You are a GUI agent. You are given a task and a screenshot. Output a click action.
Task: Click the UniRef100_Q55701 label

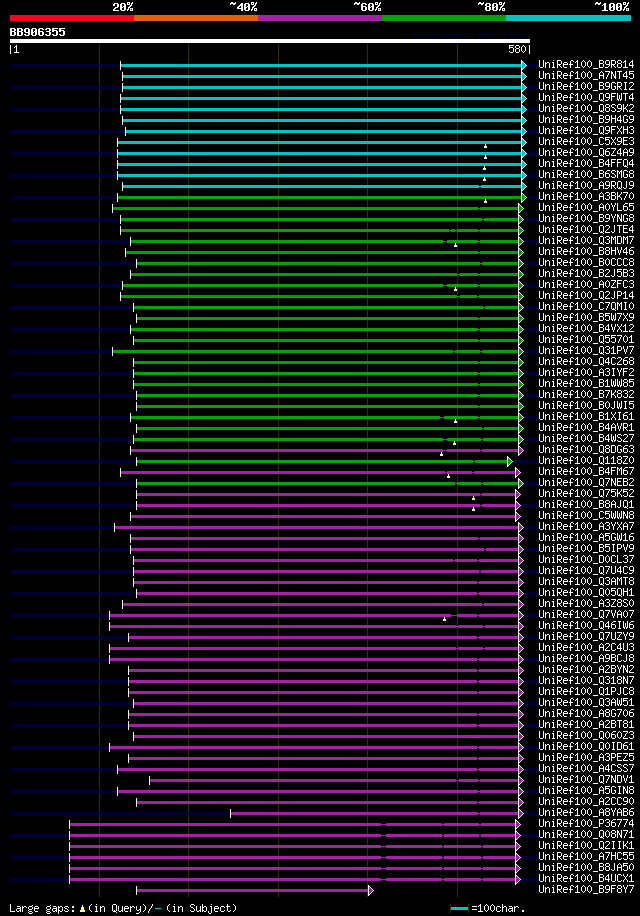(x=586, y=339)
